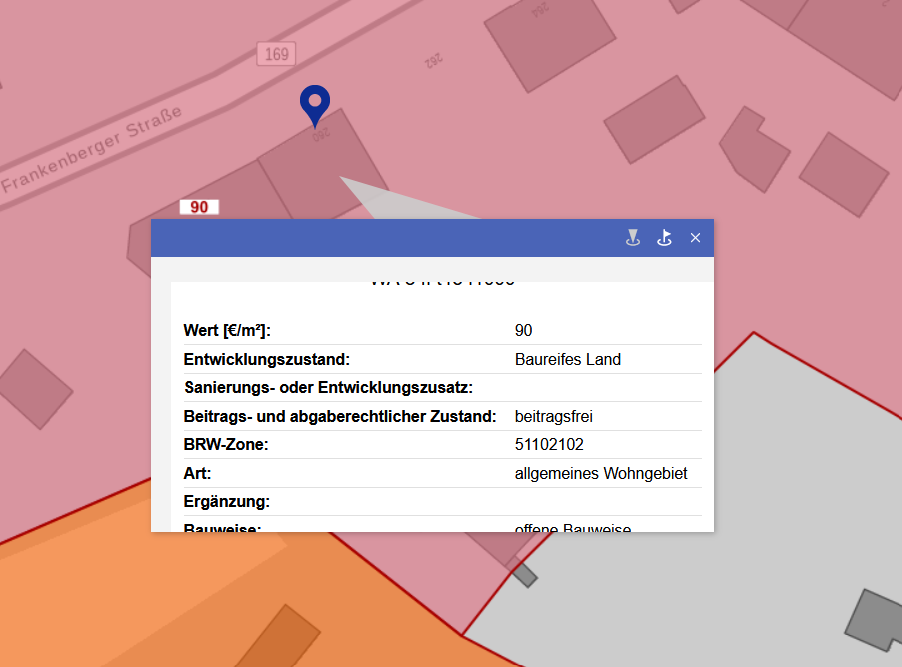Click the flag icon in popup header
The width and height of the screenshot is (902, 667).
[x=664, y=238]
